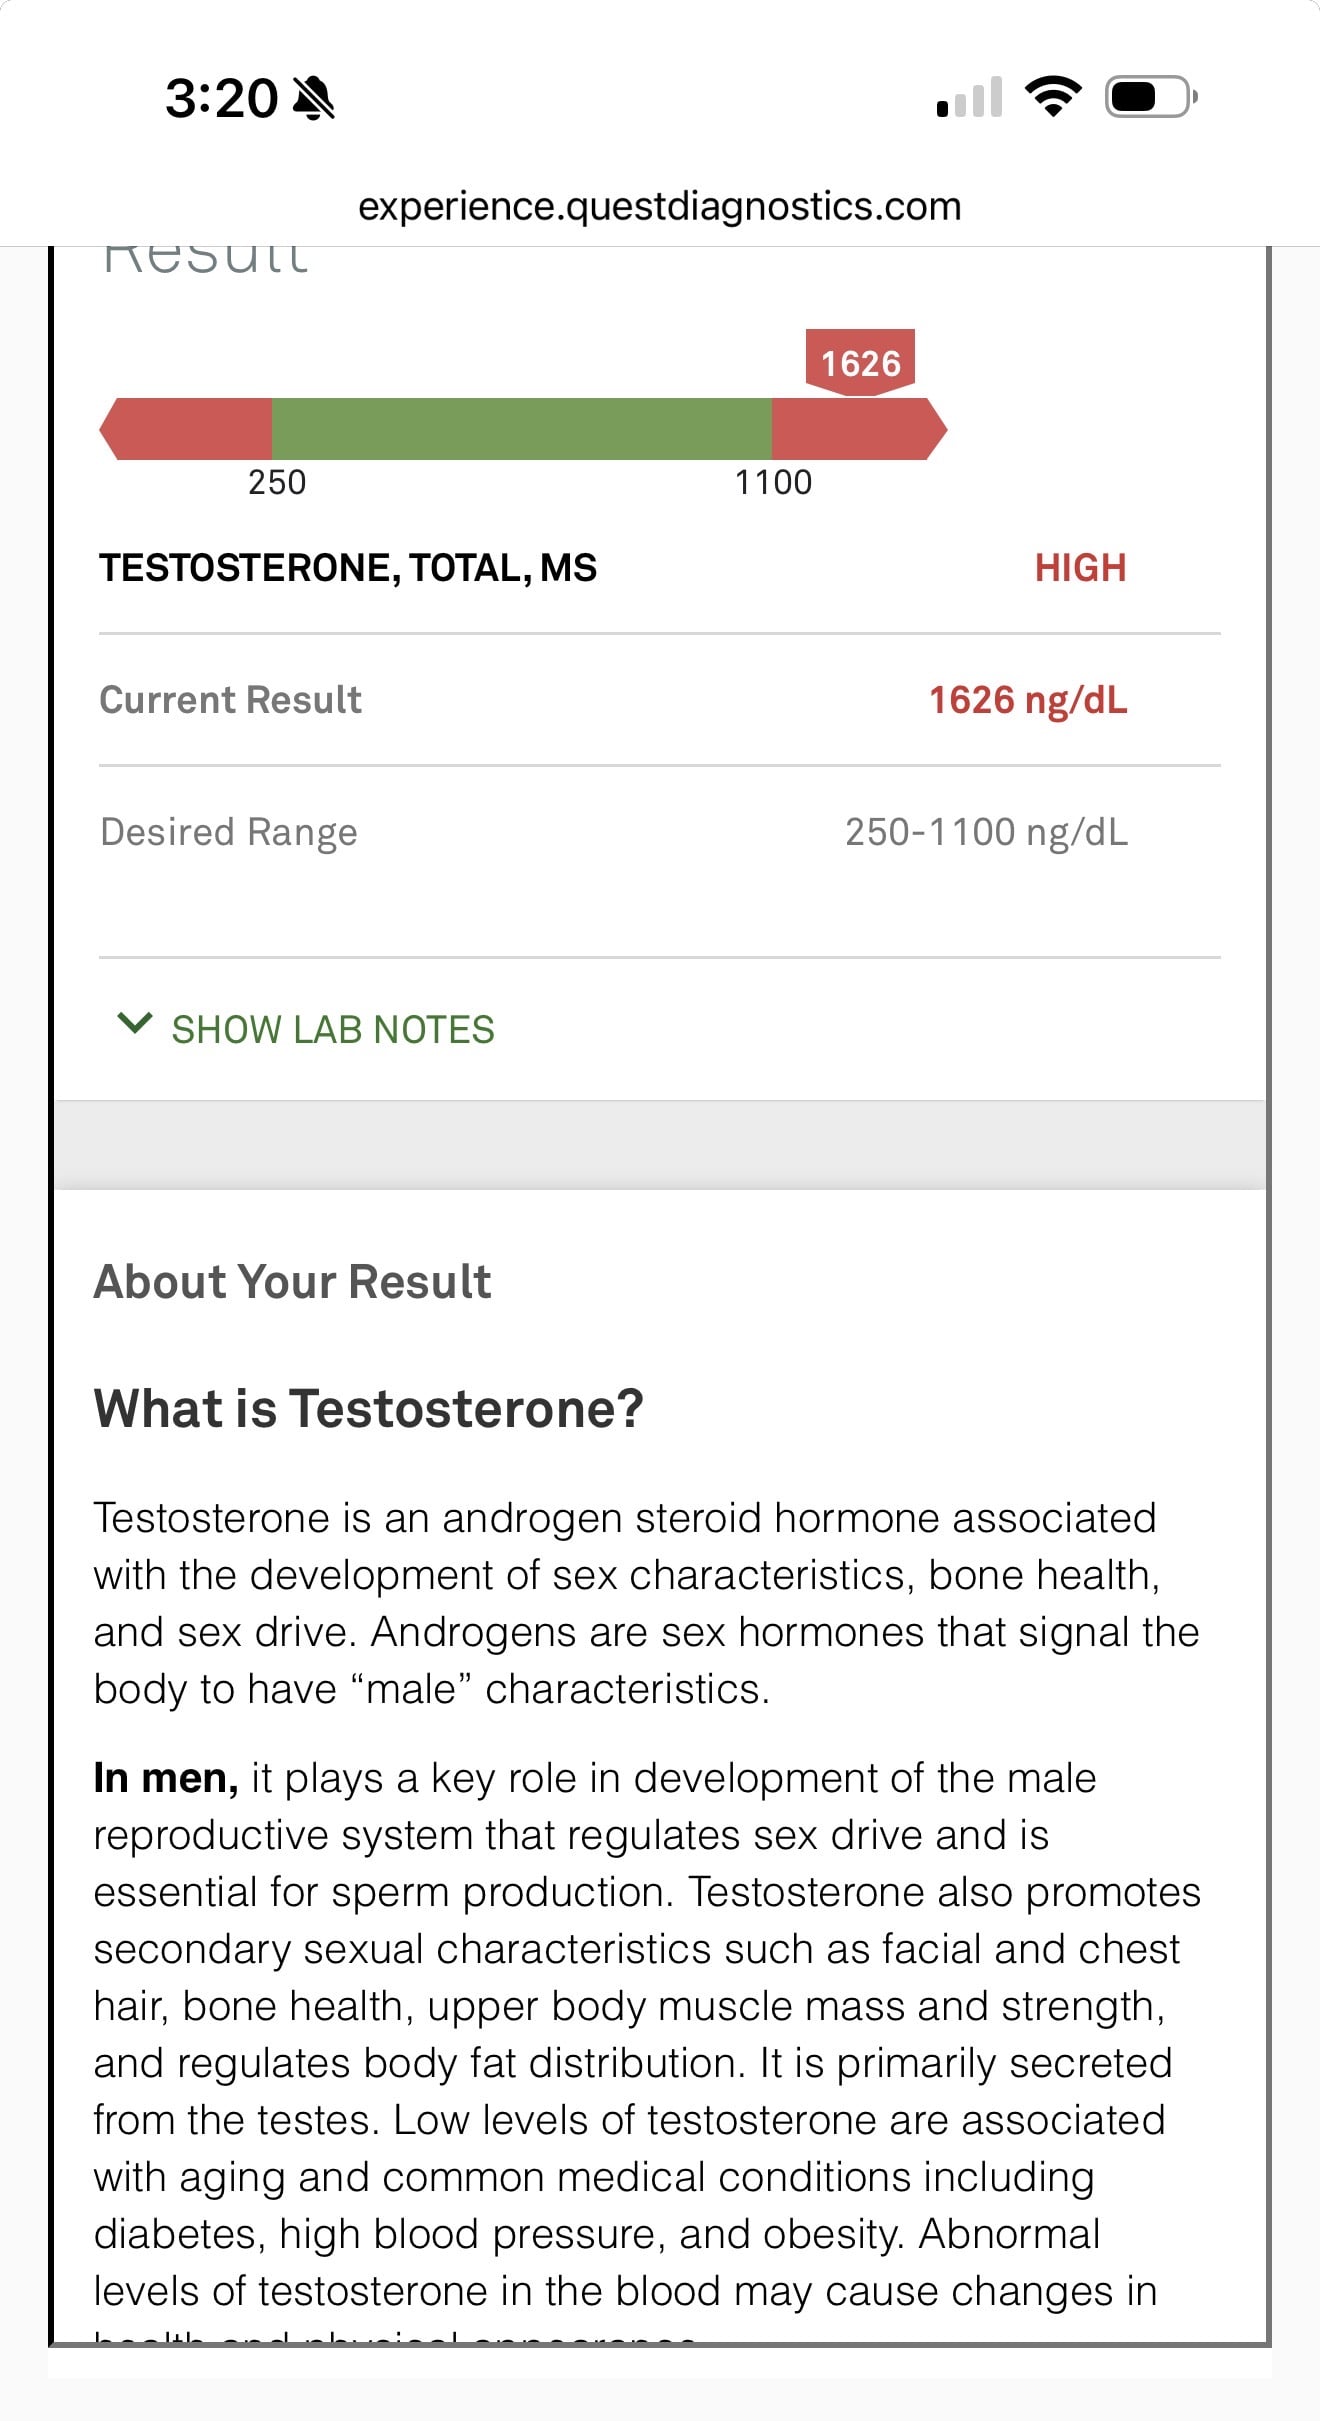Tap the HIGH status label
This screenshot has width=1320, height=2421.
tap(1080, 568)
